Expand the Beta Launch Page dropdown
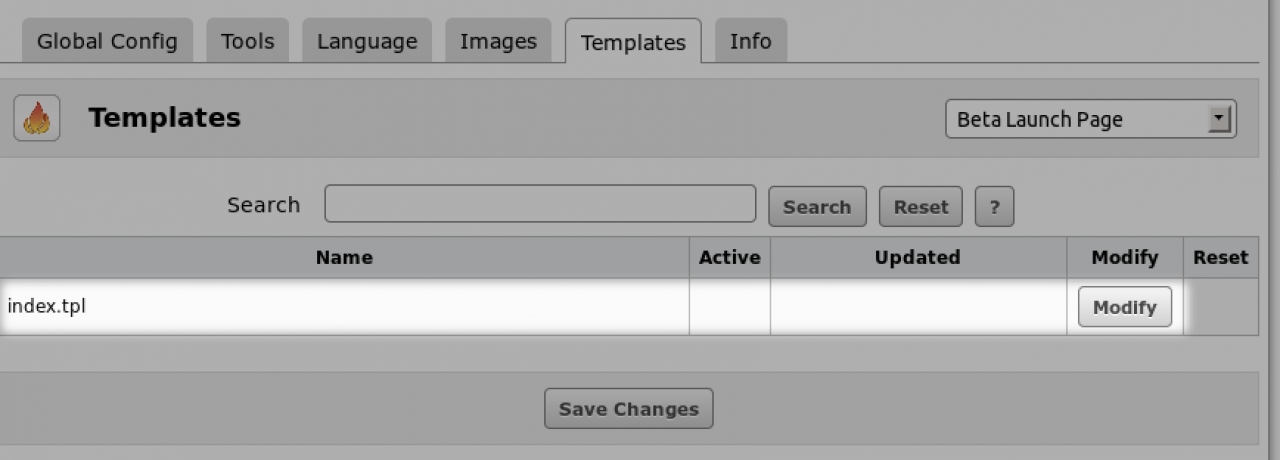 [x=1091, y=119]
